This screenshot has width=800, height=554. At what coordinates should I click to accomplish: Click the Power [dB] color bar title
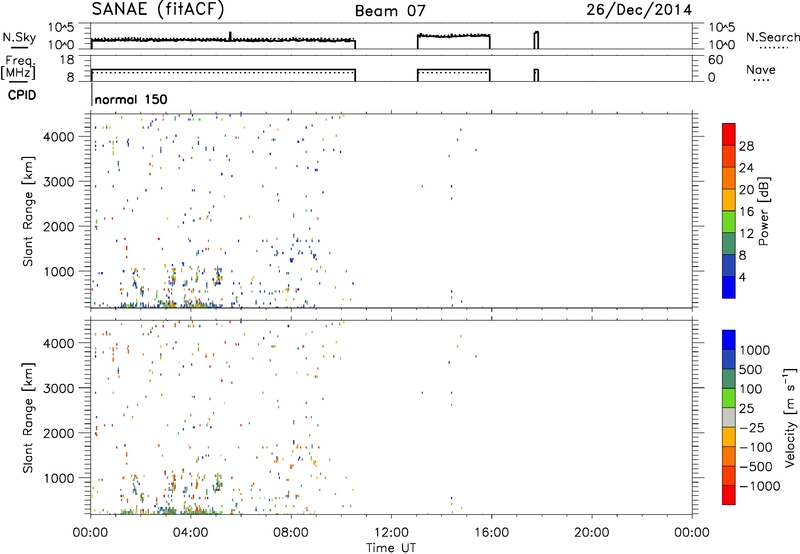[763, 211]
